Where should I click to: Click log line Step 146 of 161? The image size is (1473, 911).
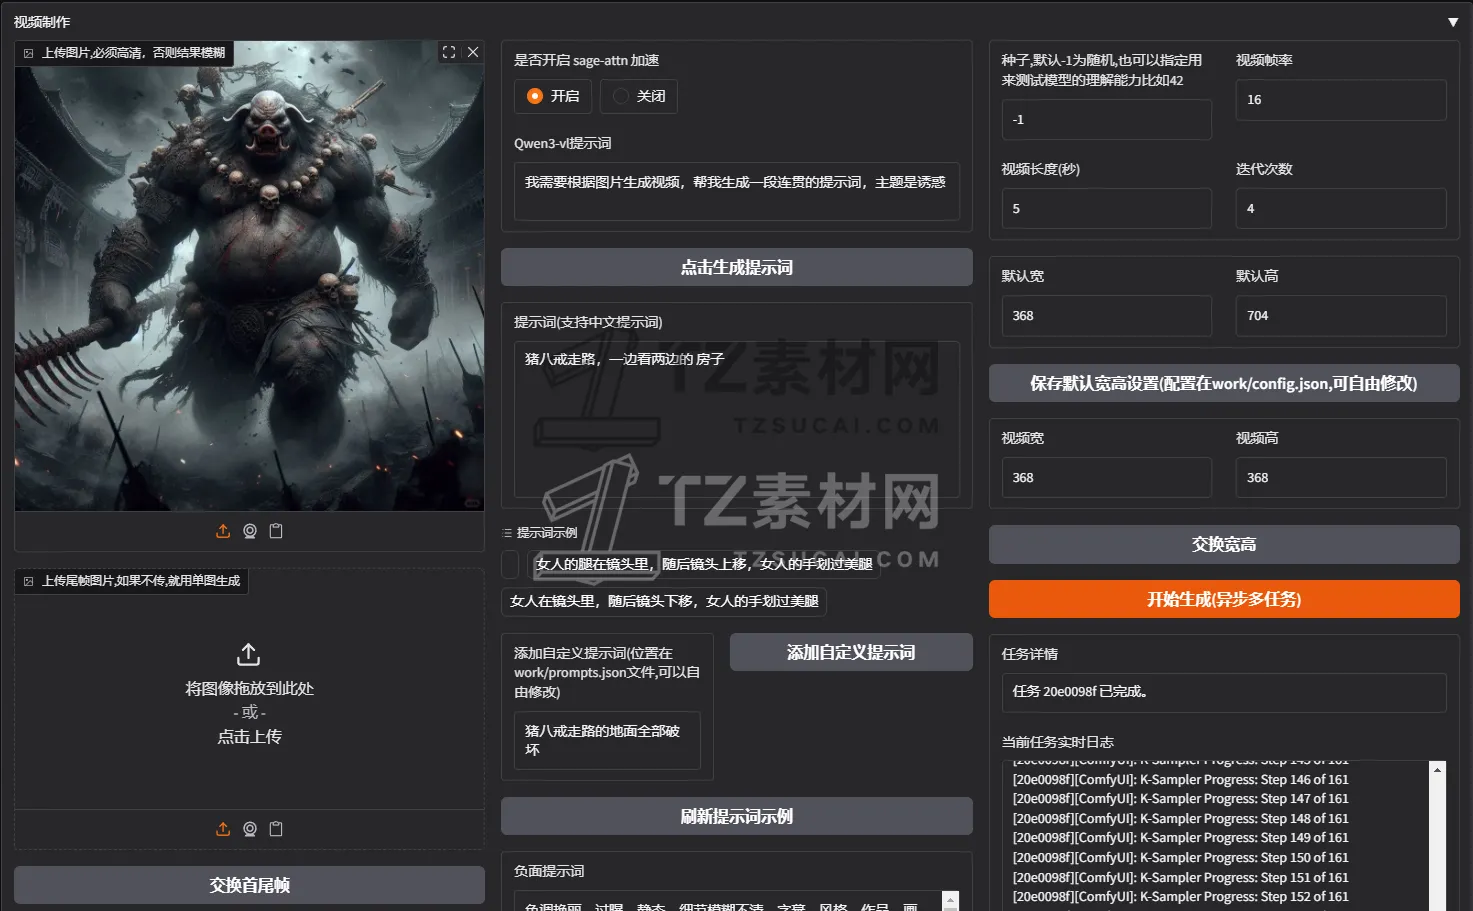point(1180,779)
